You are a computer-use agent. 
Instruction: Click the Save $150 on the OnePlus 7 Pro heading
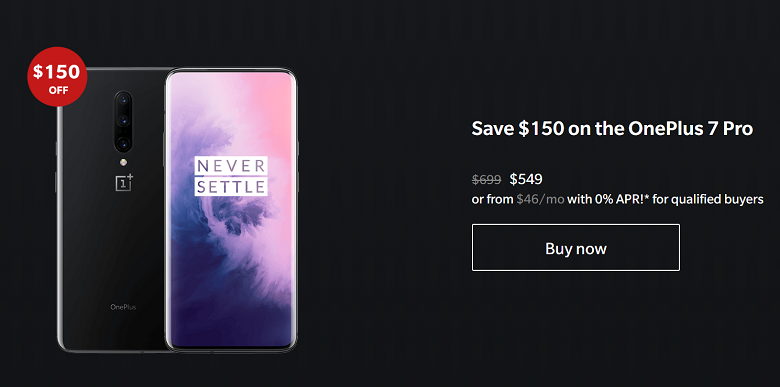pos(612,129)
